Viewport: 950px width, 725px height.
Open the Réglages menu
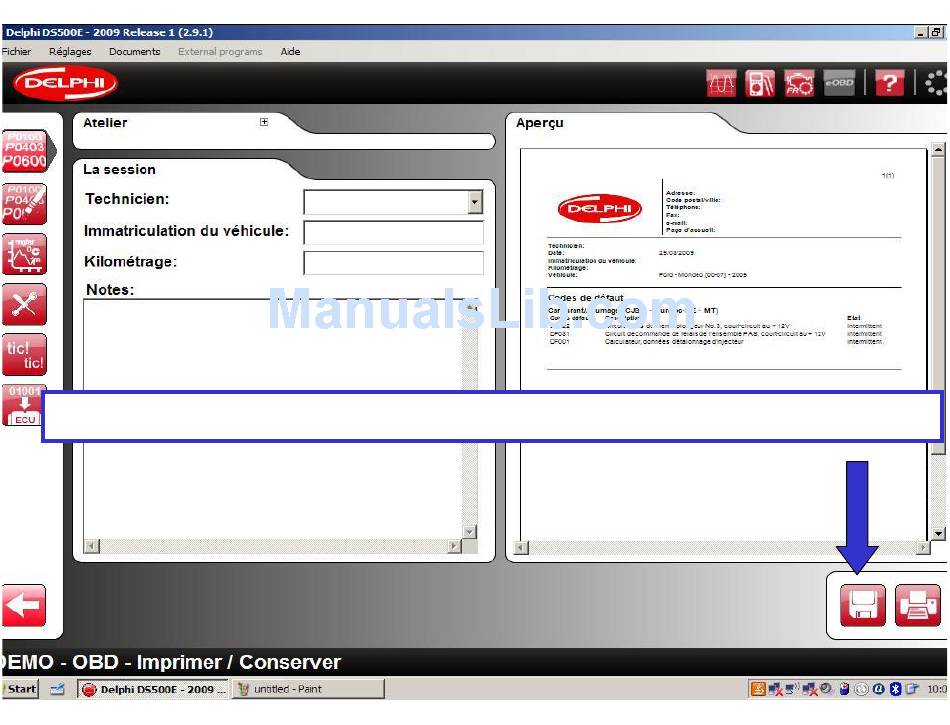(70, 51)
